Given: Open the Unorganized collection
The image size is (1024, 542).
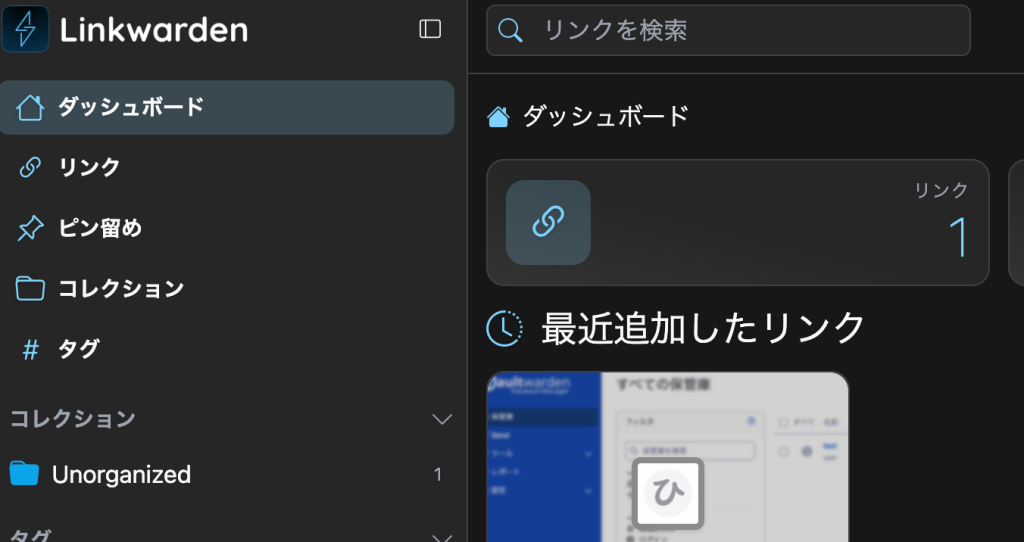Looking at the screenshot, I should [121, 474].
